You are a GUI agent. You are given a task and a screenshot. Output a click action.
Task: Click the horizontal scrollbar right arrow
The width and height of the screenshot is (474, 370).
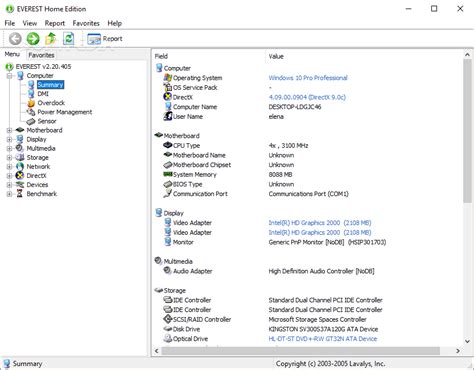click(x=458, y=351)
